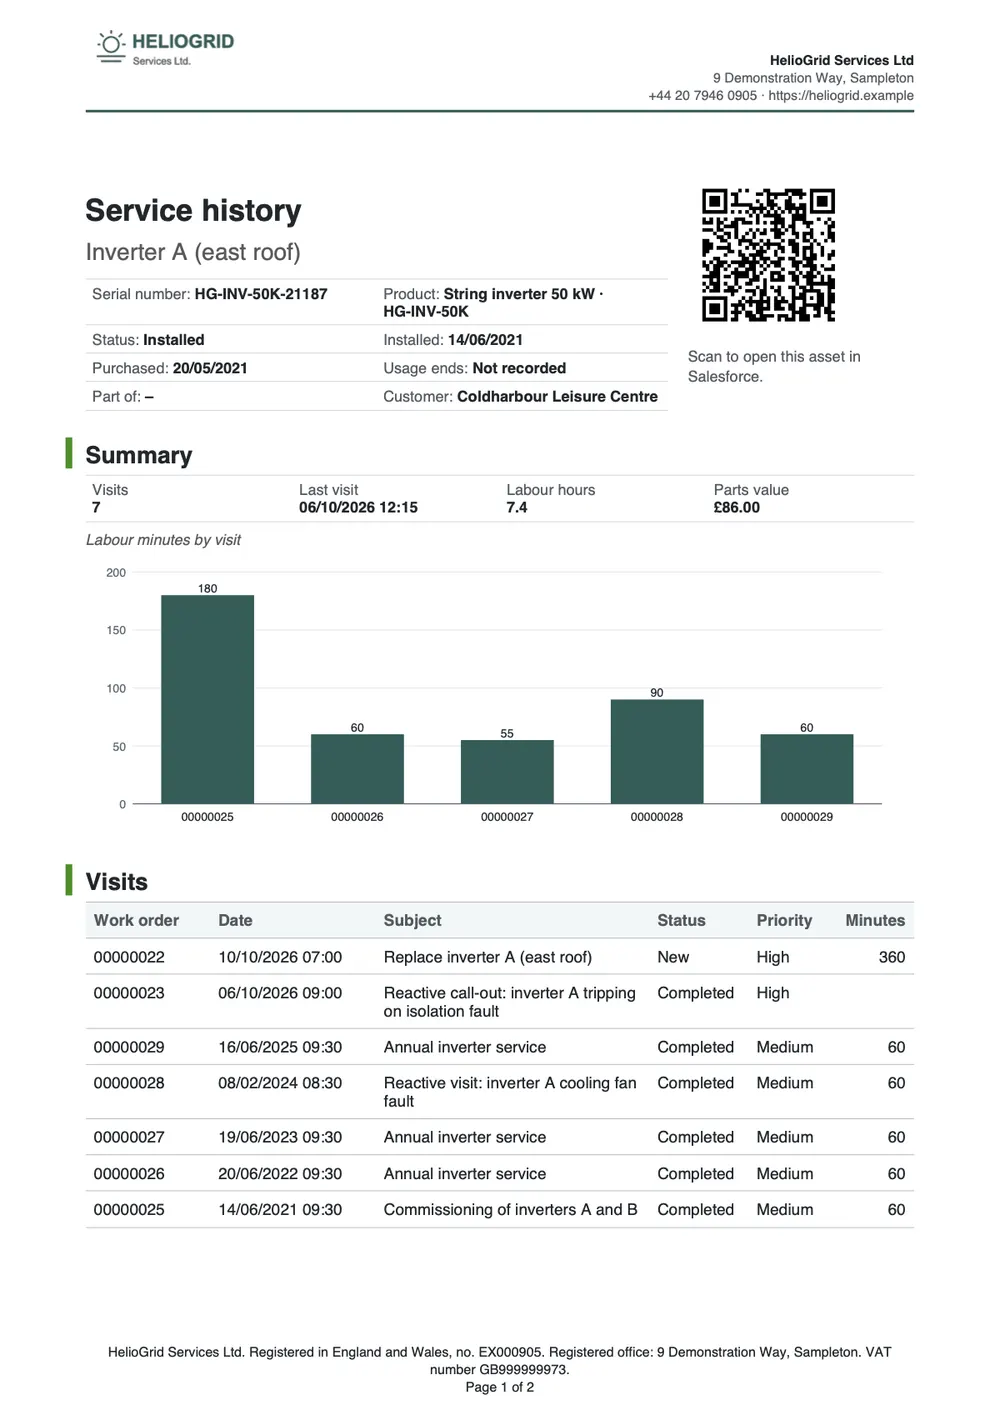Screen dimensions: 1000x1415
Task: Click the "Priority" column header
Action: point(784,920)
